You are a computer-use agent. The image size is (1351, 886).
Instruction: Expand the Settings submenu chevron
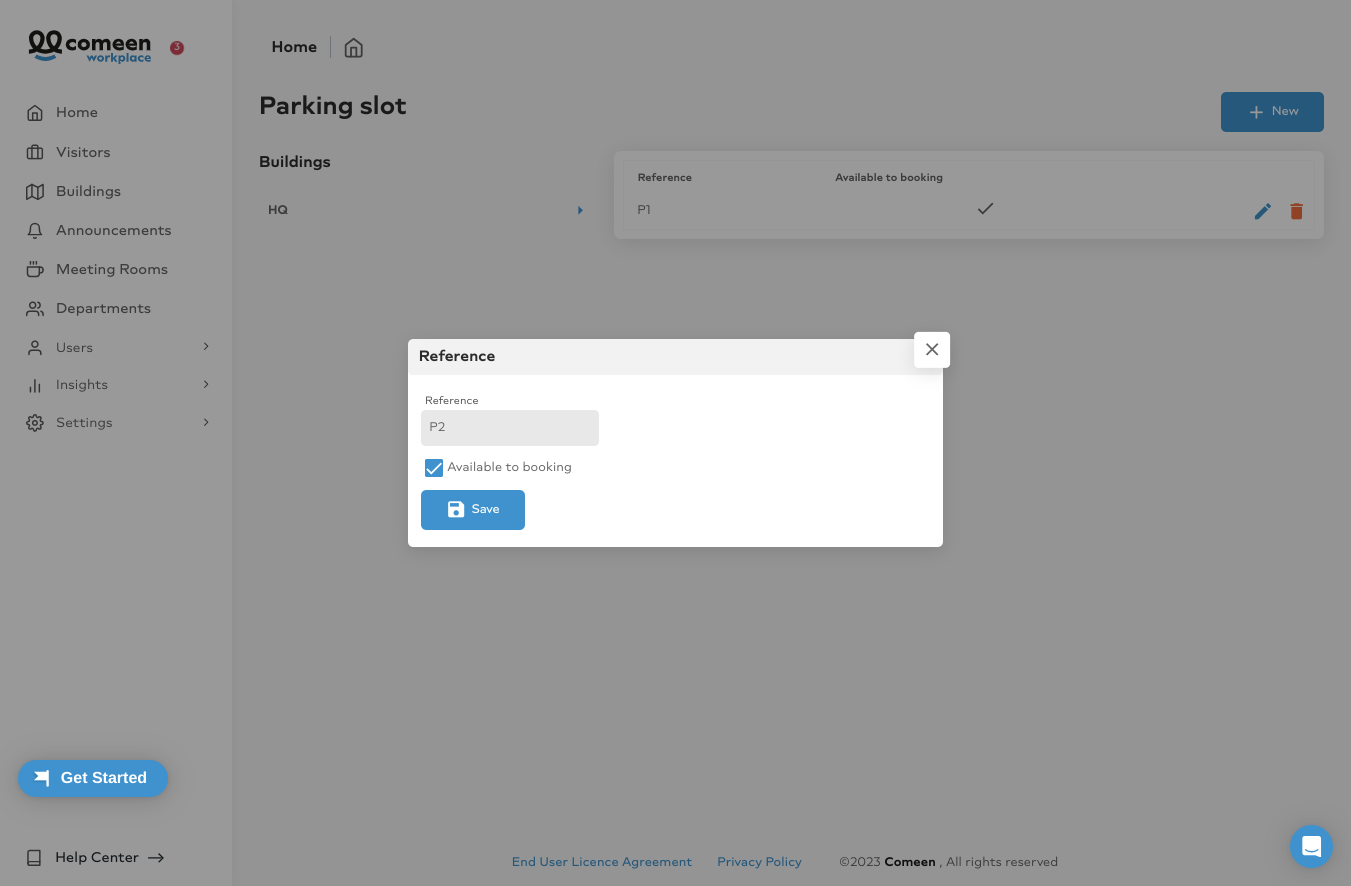pyautogui.click(x=206, y=422)
